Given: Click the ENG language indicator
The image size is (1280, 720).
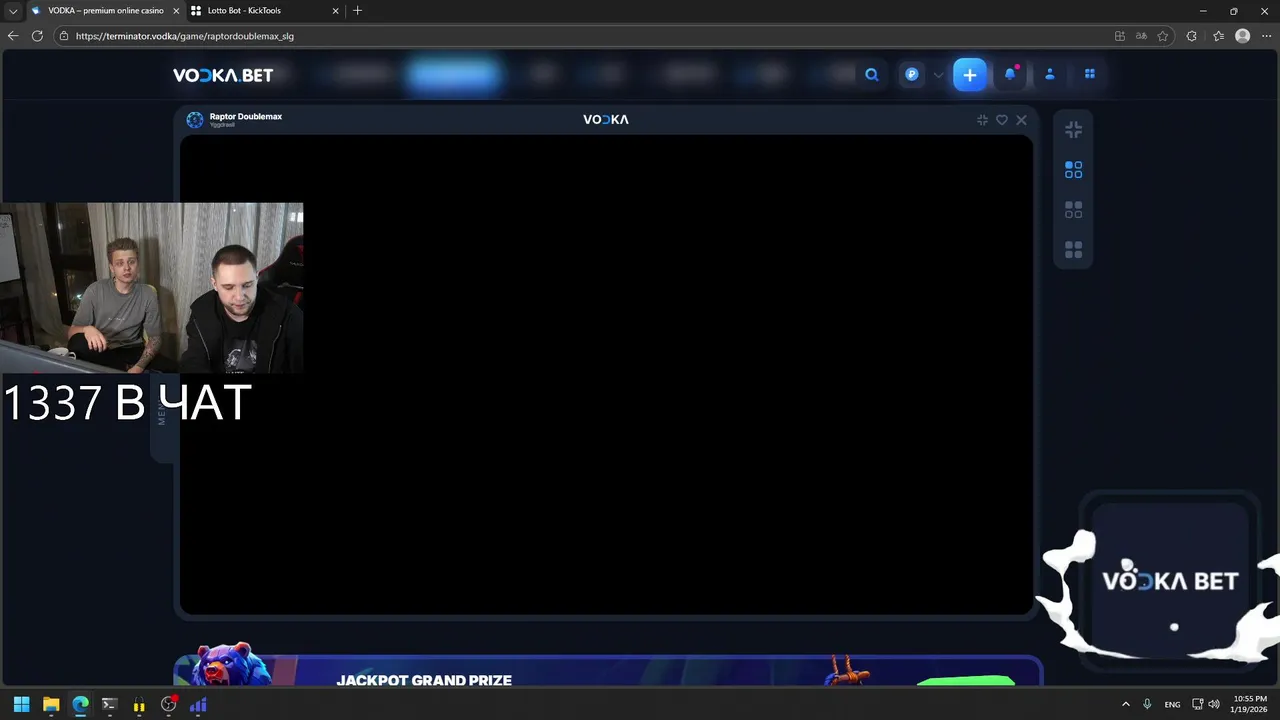Looking at the screenshot, I should click(1172, 704).
